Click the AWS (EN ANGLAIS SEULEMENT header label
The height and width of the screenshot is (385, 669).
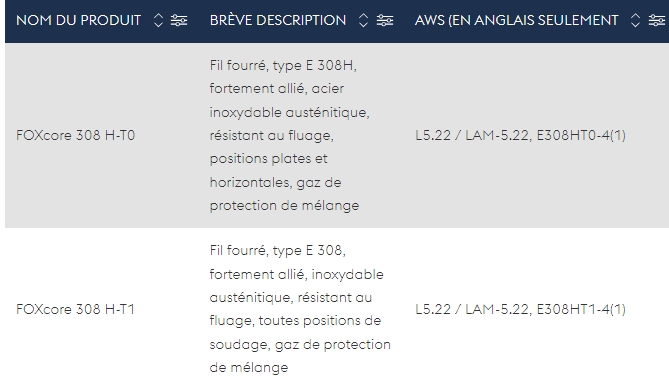516,20
